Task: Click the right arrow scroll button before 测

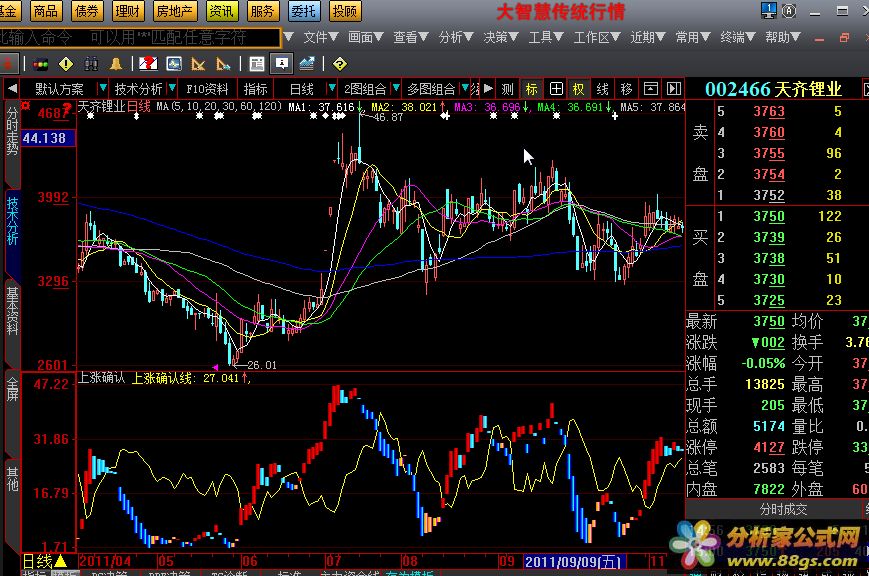Action: (x=488, y=89)
